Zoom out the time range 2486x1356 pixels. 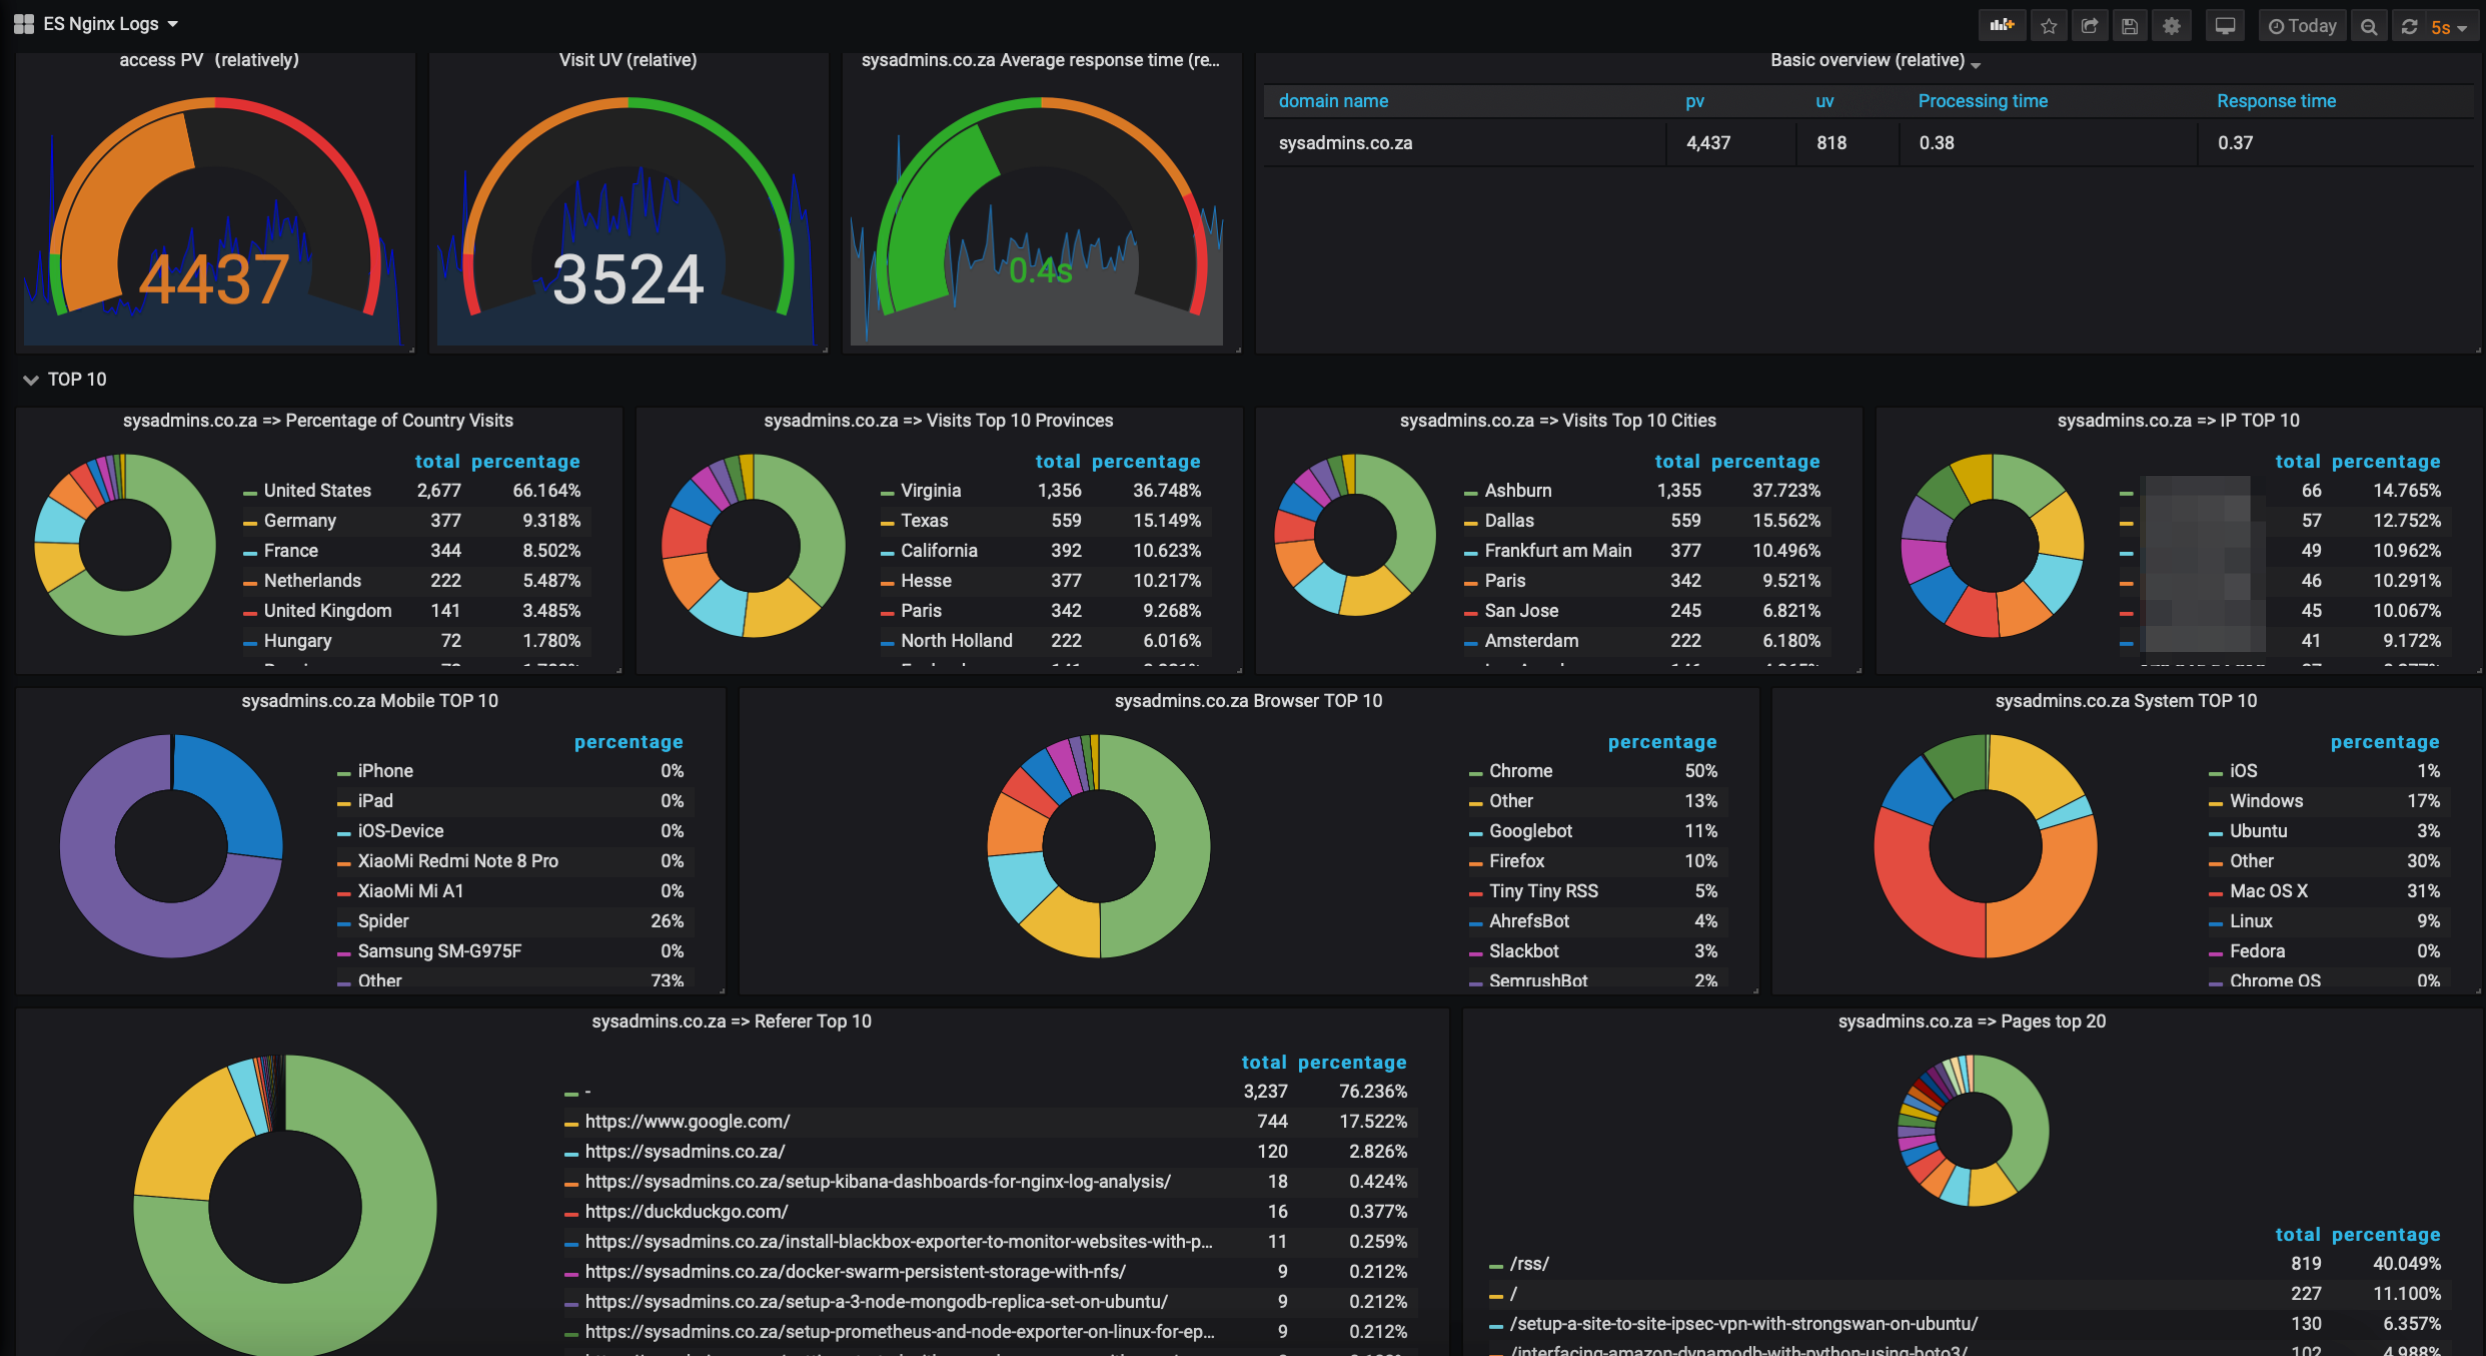[x=2368, y=26]
